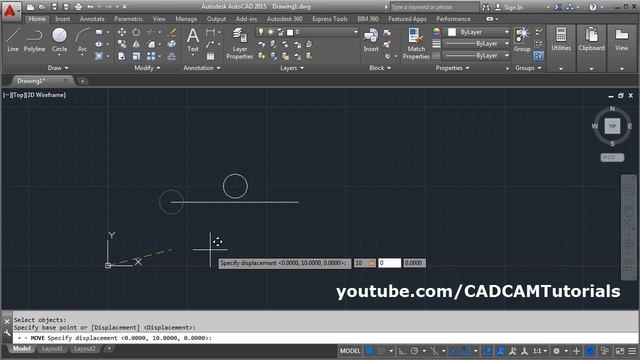Expand the Annotation panel
This screenshot has width=640, height=360.
(202, 68)
